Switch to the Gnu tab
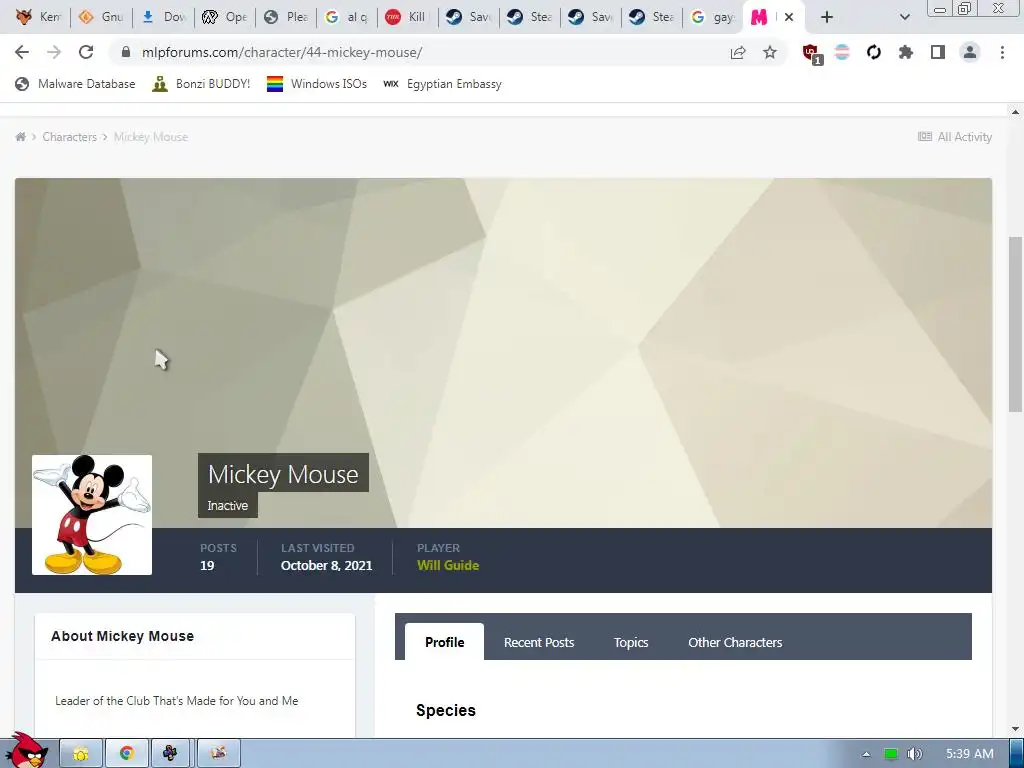Viewport: 1024px width, 768px height. pos(101,17)
